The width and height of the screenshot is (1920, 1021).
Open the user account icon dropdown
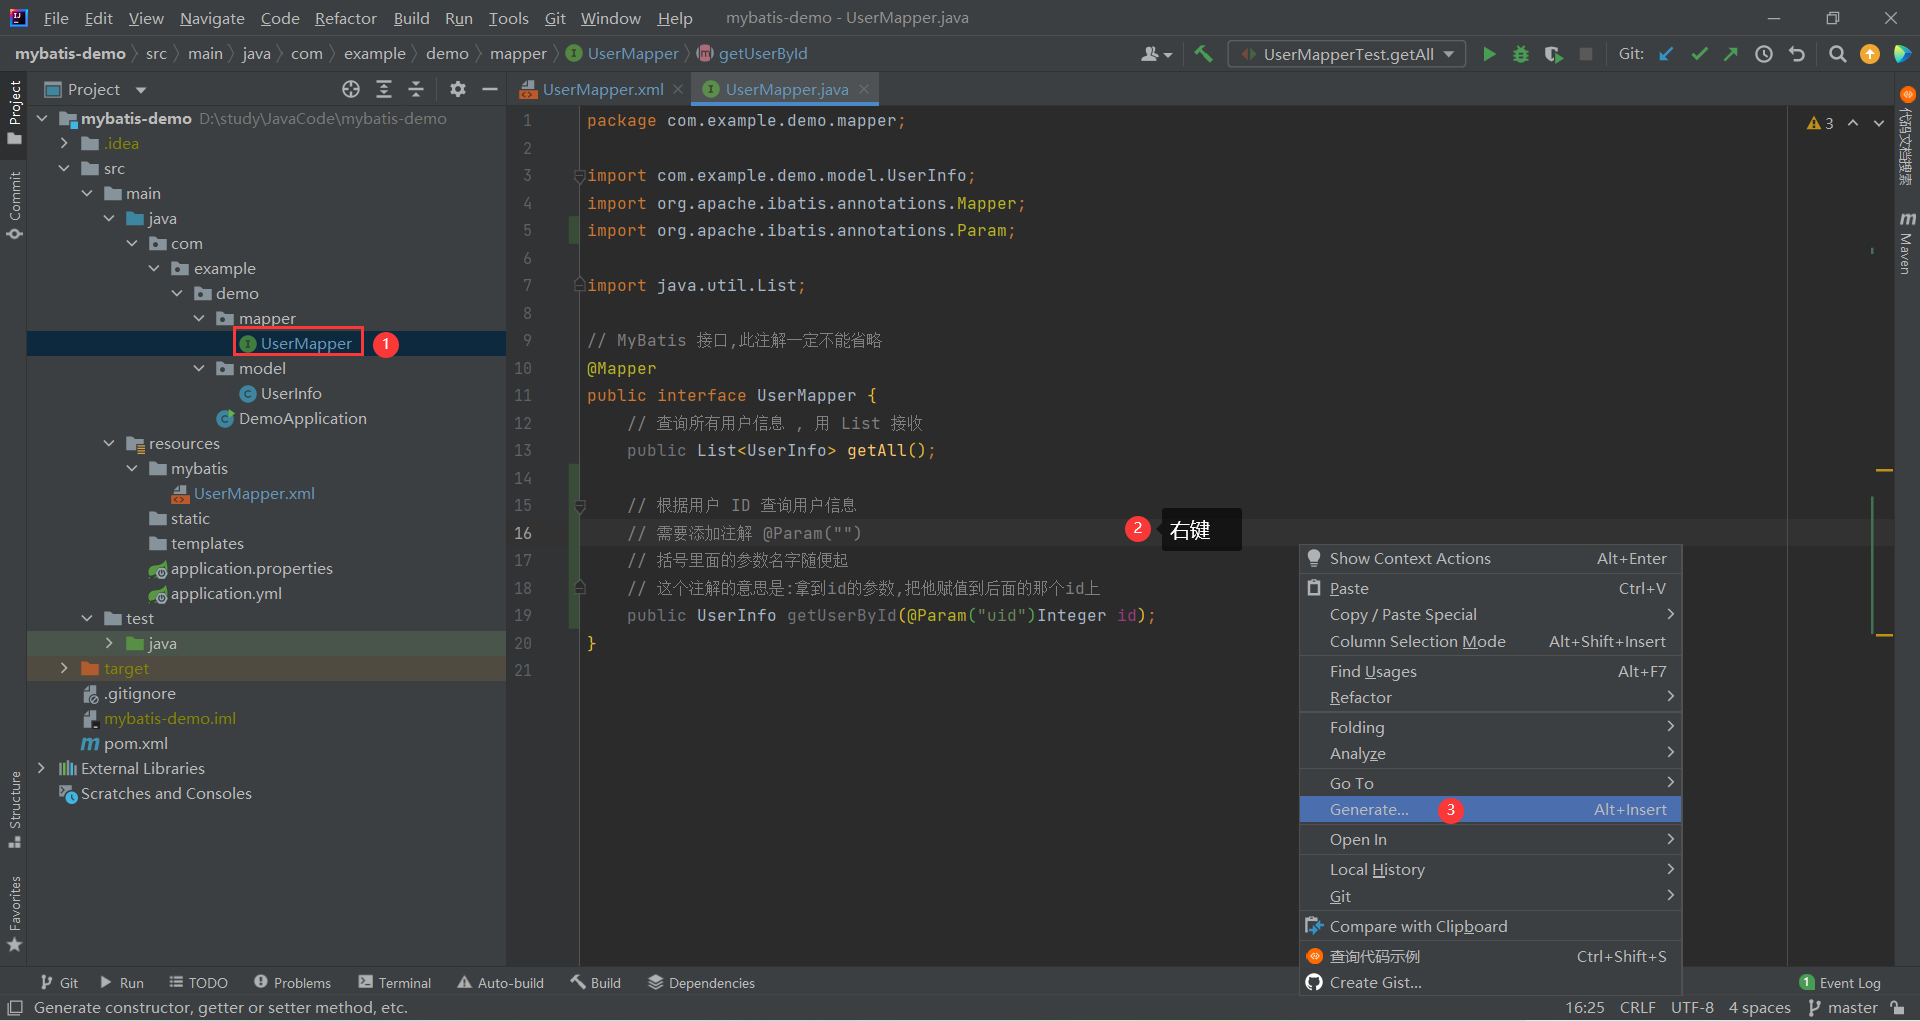tap(1156, 54)
